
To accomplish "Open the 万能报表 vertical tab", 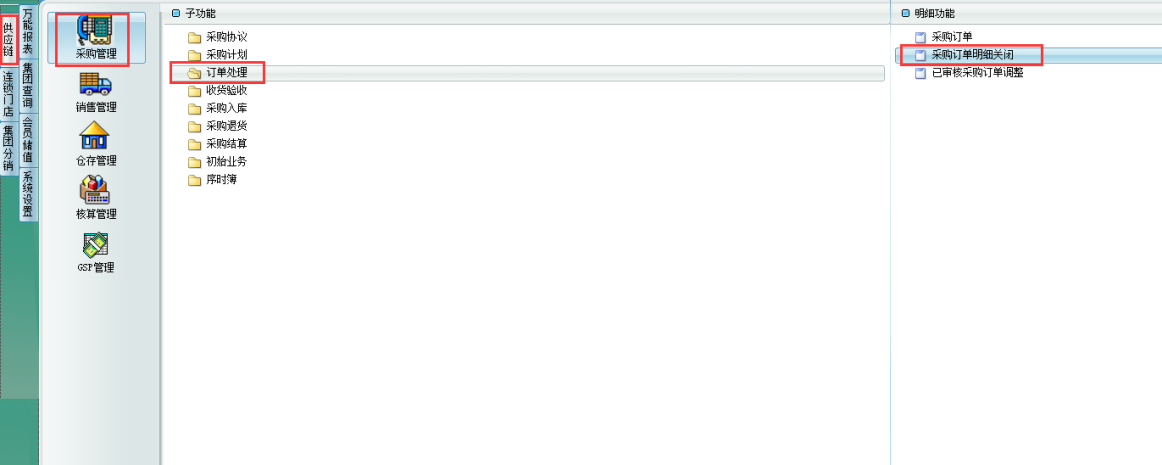I will point(27,31).
